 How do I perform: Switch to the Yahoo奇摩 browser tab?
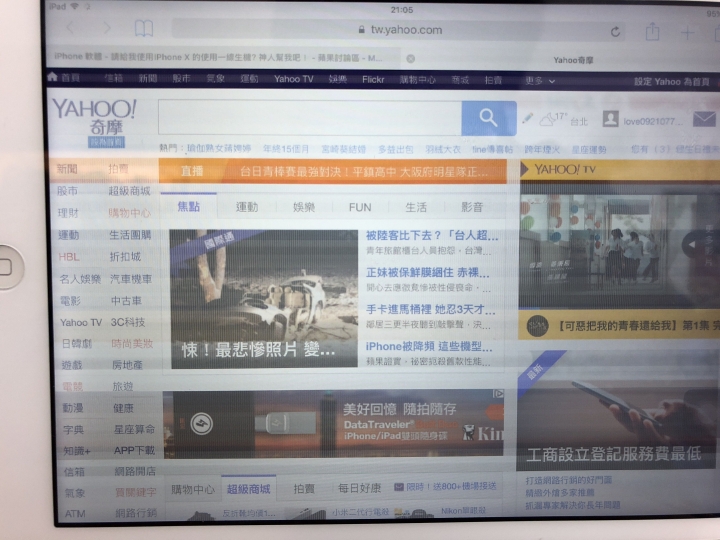(x=573, y=60)
